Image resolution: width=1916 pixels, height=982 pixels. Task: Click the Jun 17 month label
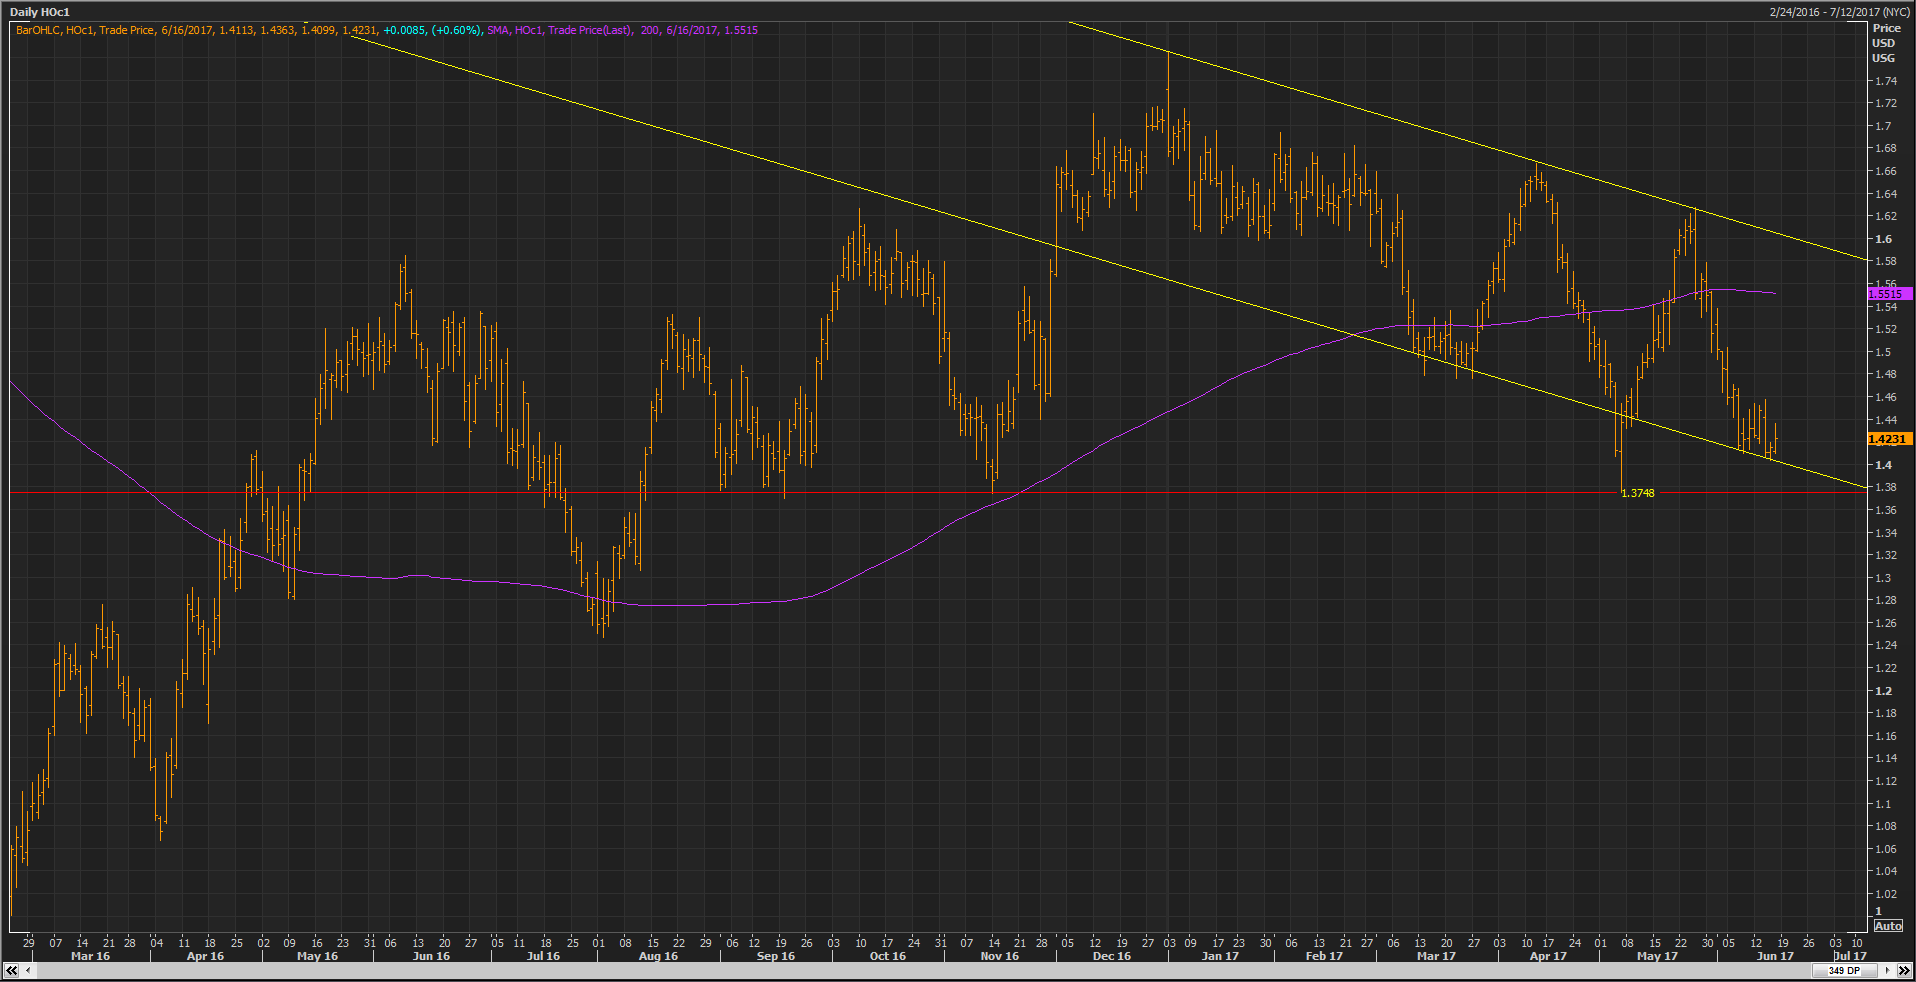(x=1775, y=956)
